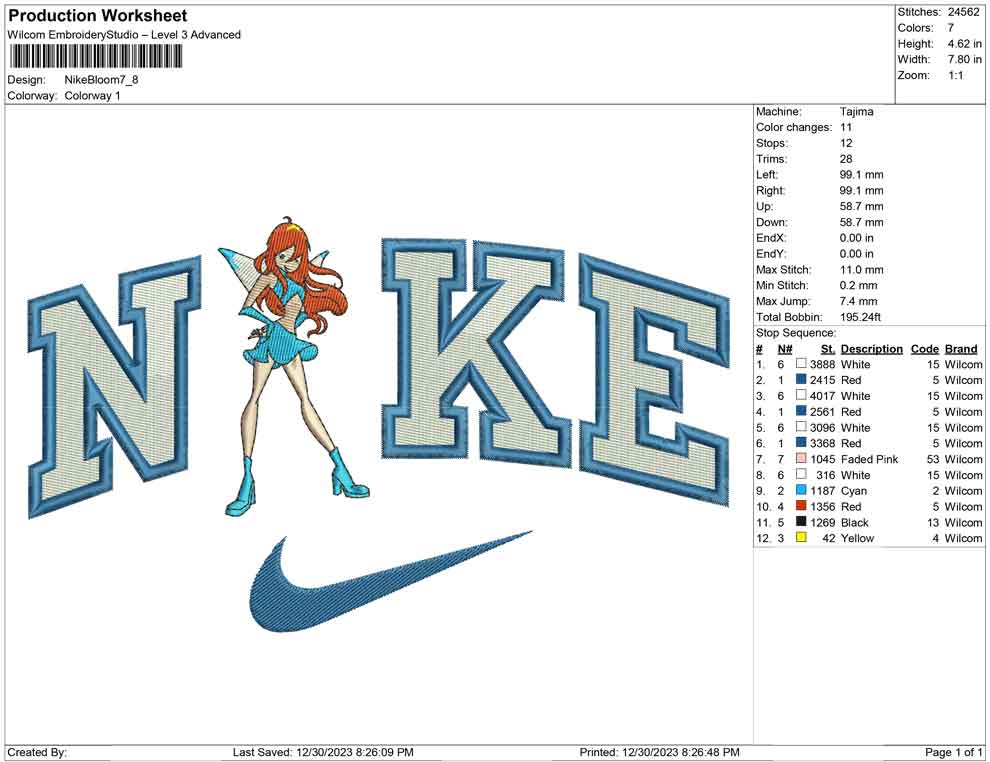
Task: Click the Left value 99.1 mm
Action: (861, 175)
